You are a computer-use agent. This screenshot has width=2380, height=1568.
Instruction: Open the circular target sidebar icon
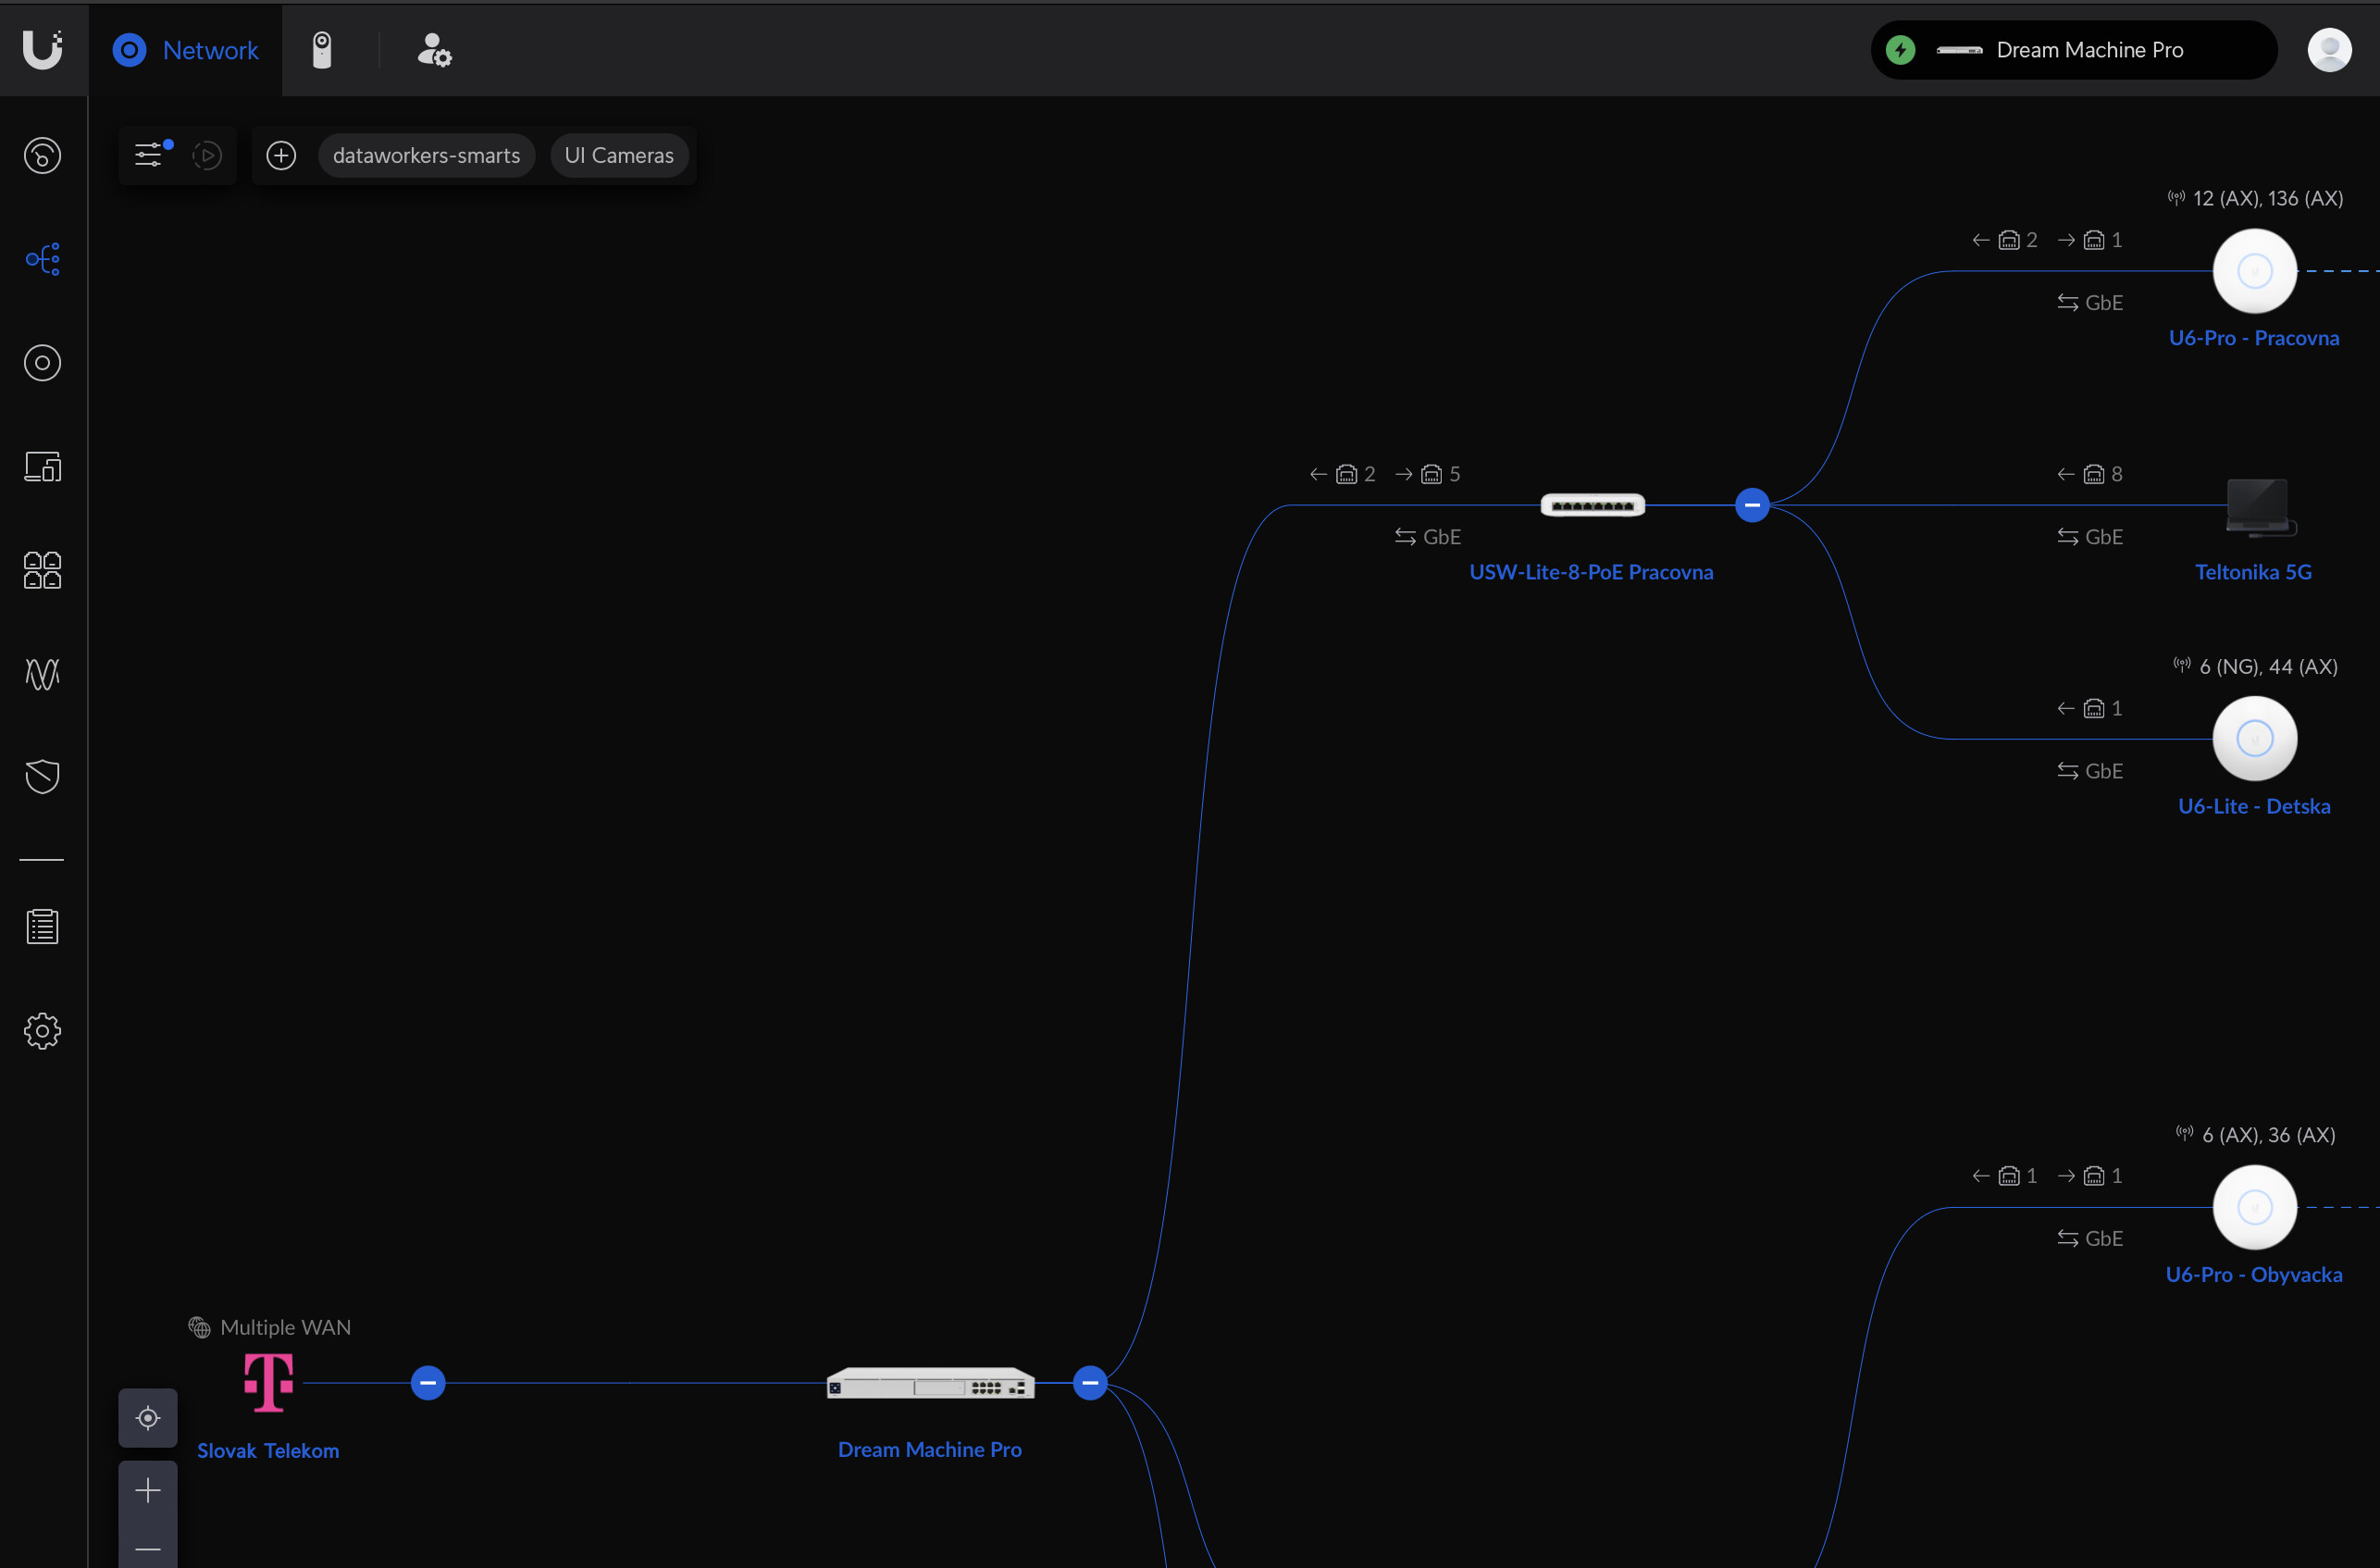click(42, 363)
